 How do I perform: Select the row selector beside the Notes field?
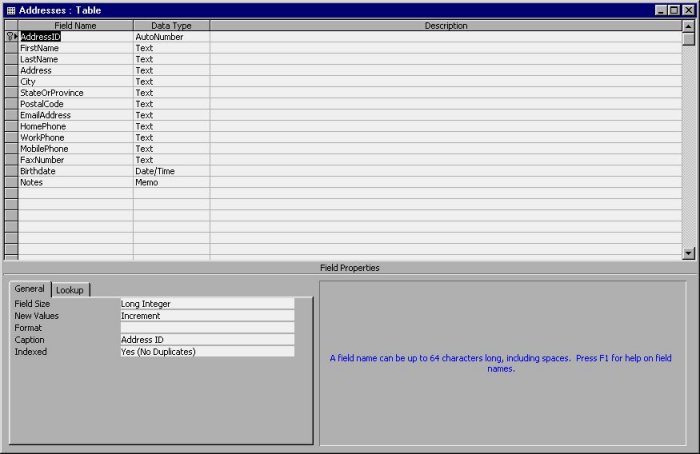pos(11,183)
